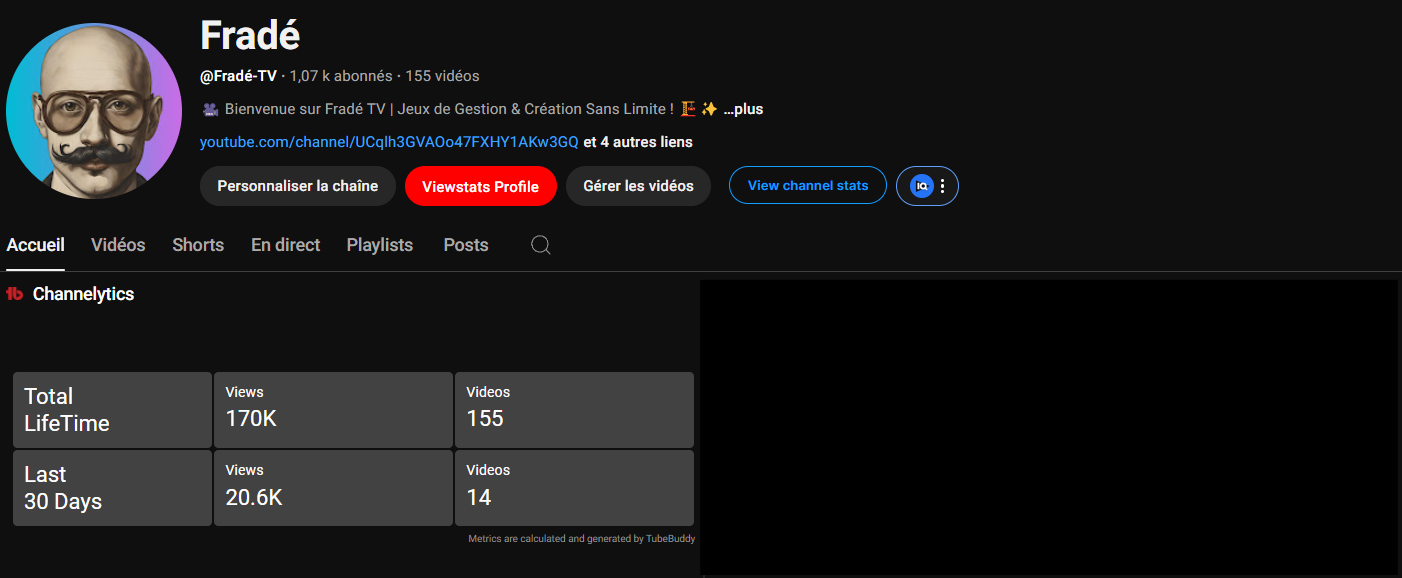Open the red Viewstats Profile button

pos(481,186)
